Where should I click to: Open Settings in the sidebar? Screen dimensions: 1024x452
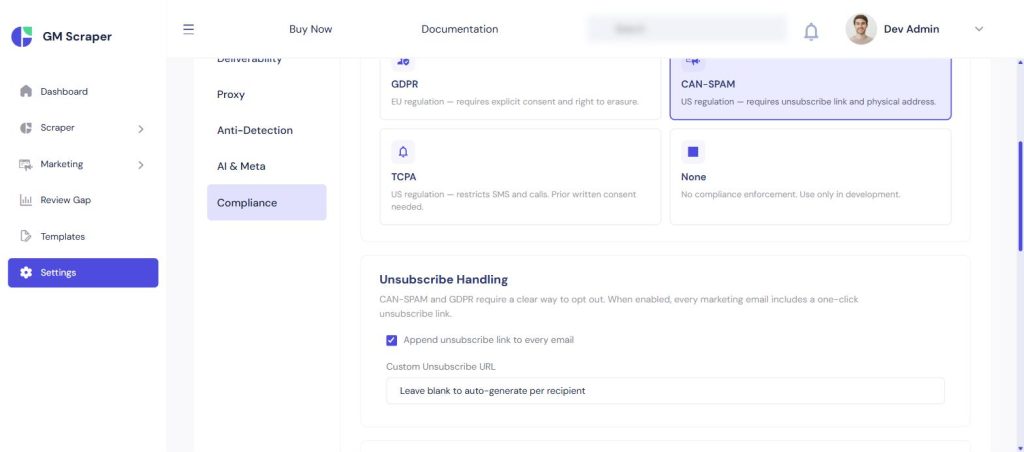[83, 273]
